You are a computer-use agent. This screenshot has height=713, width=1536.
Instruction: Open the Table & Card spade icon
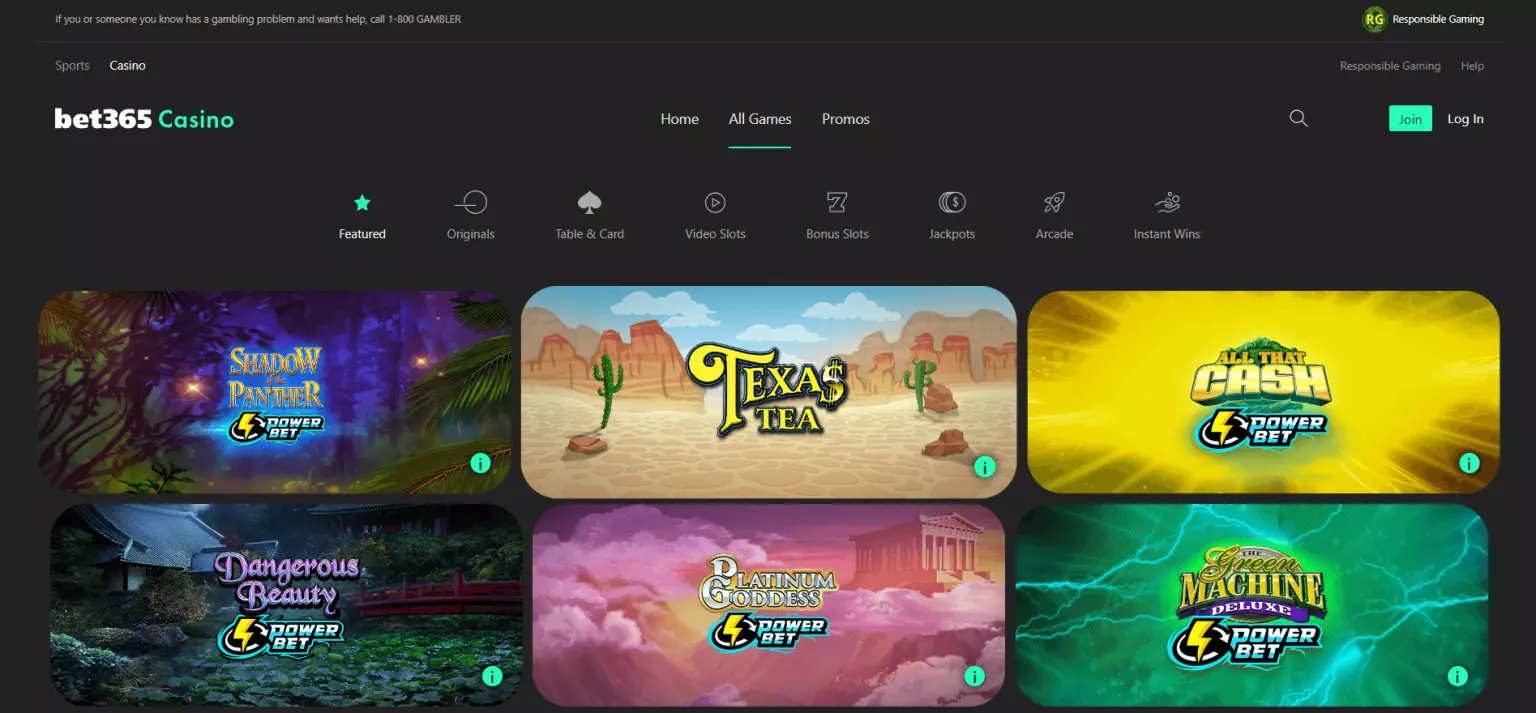coord(589,203)
